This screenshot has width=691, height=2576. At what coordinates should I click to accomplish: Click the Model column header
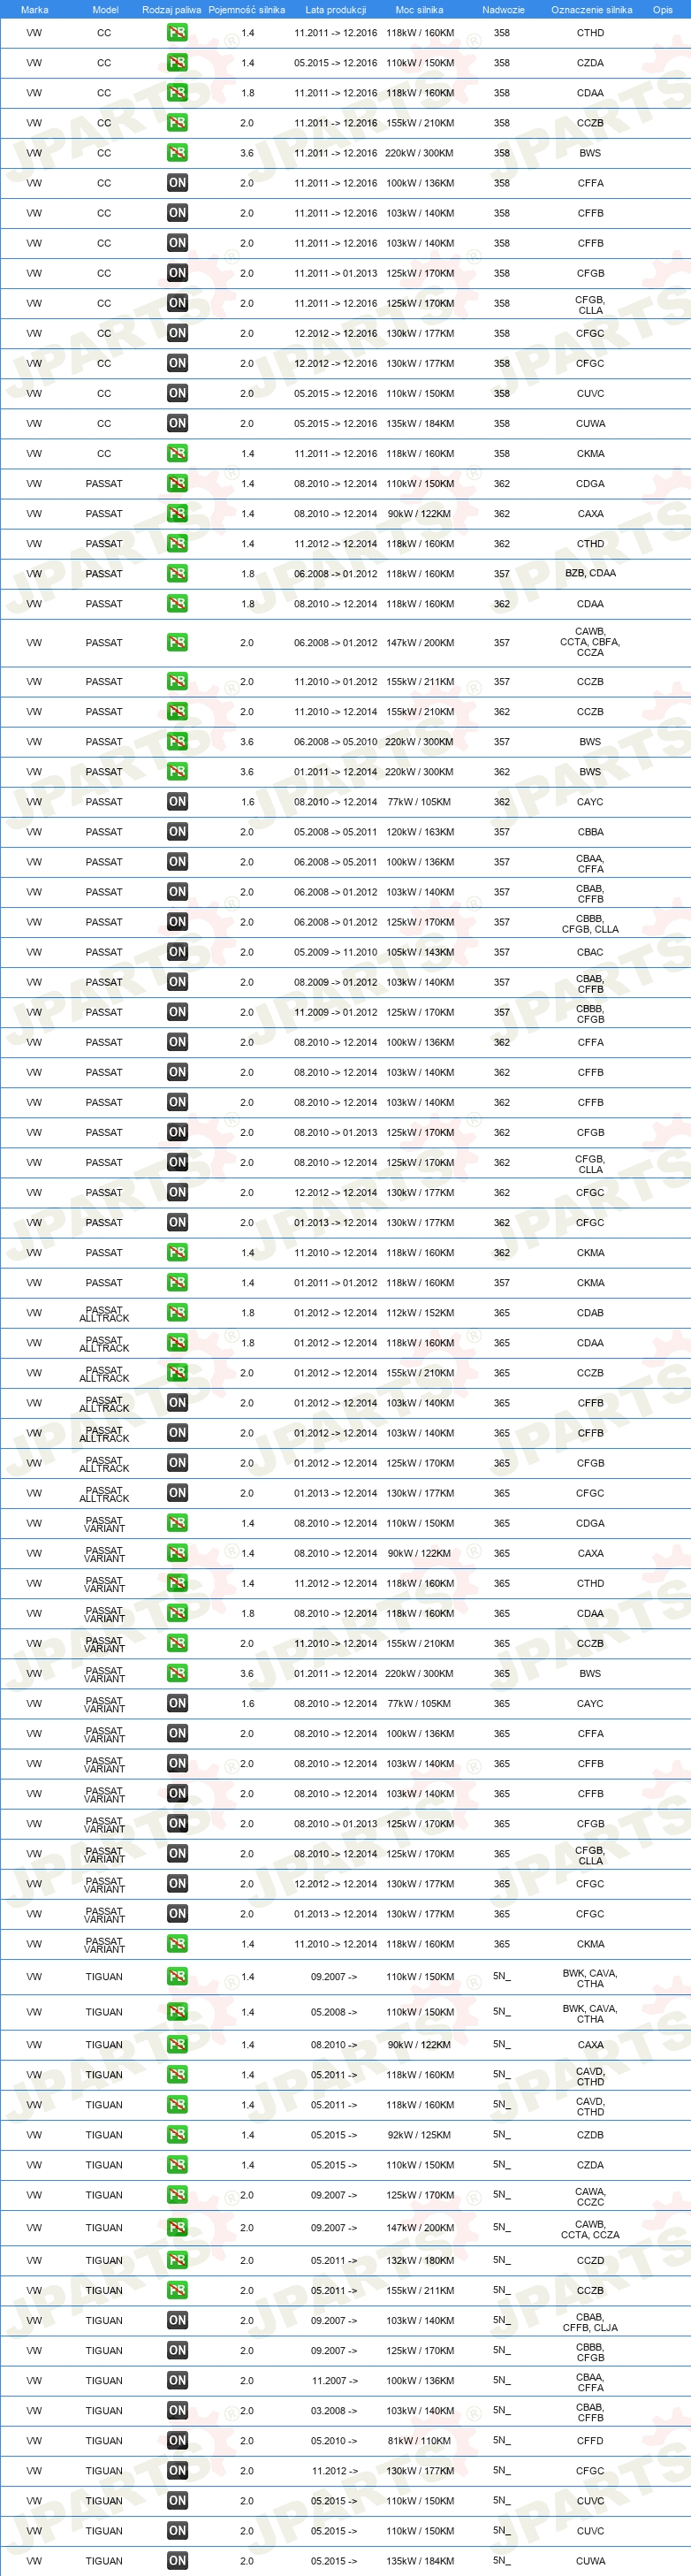[x=105, y=9]
